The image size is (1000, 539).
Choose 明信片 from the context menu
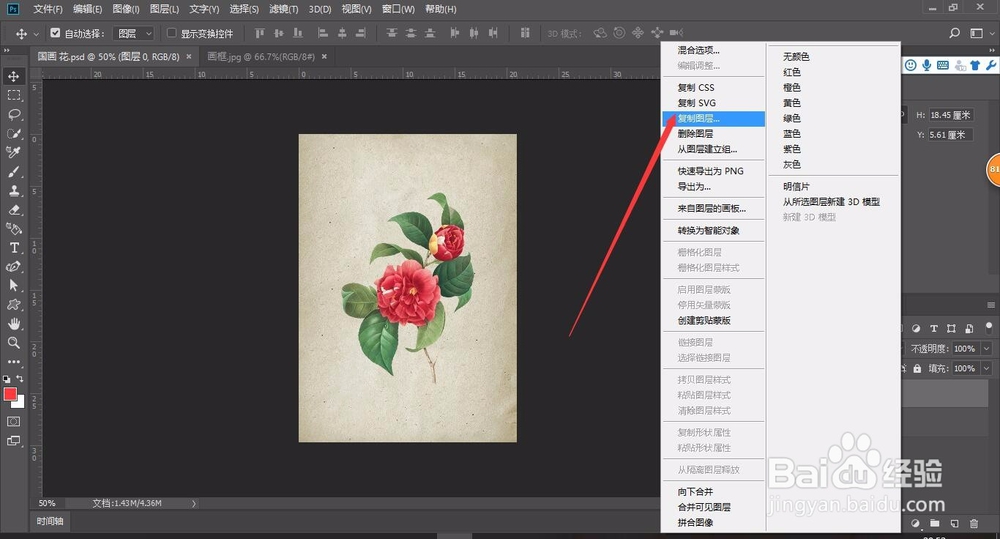pos(834,186)
